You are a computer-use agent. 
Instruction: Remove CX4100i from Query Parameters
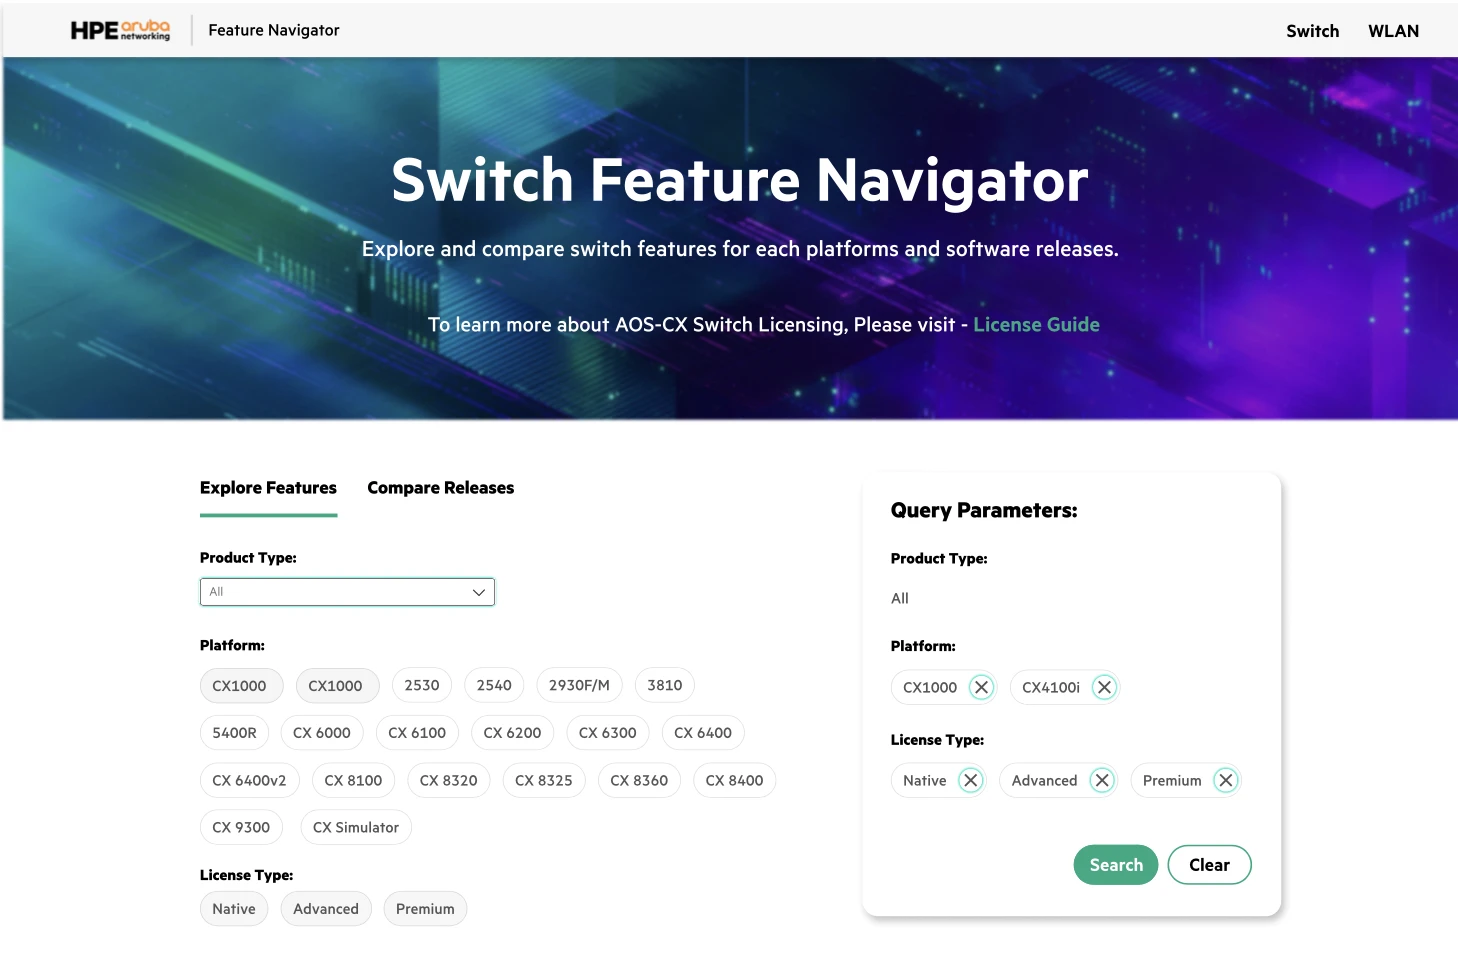pos(1104,687)
